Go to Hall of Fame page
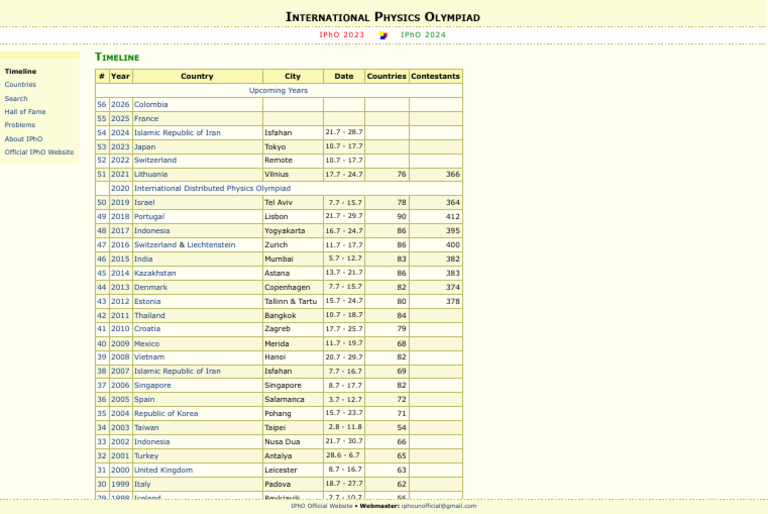Image resolution: width=768 pixels, height=514 pixels. (x=25, y=112)
